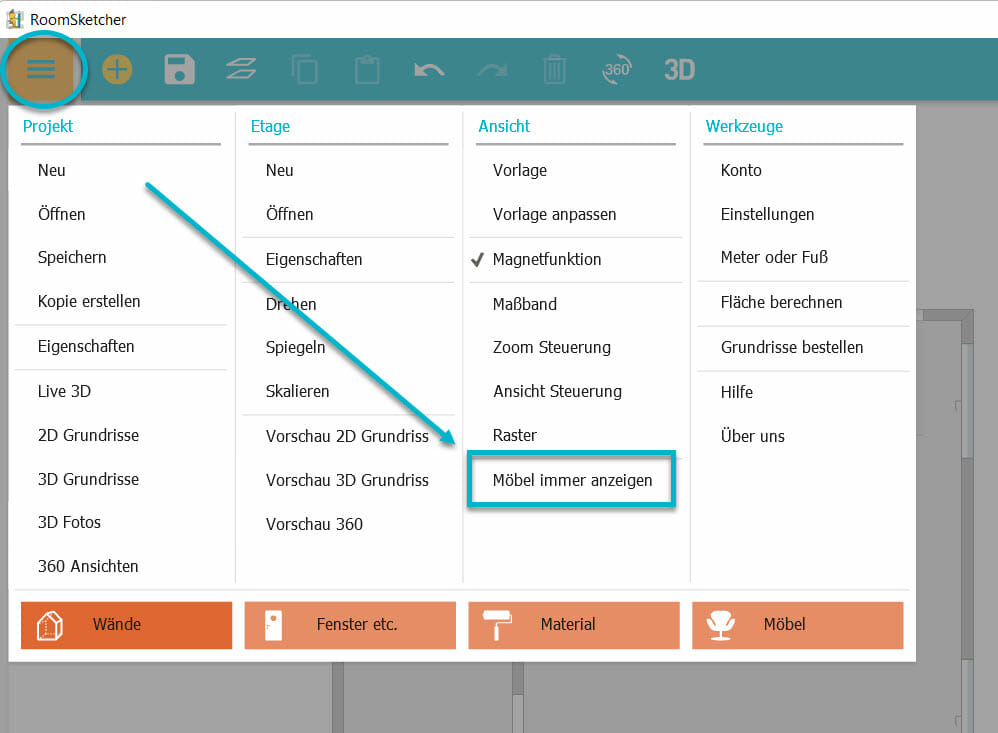Open Eigenschaften under Etage
This screenshot has width=998, height=733.
[x=314, y=260]
